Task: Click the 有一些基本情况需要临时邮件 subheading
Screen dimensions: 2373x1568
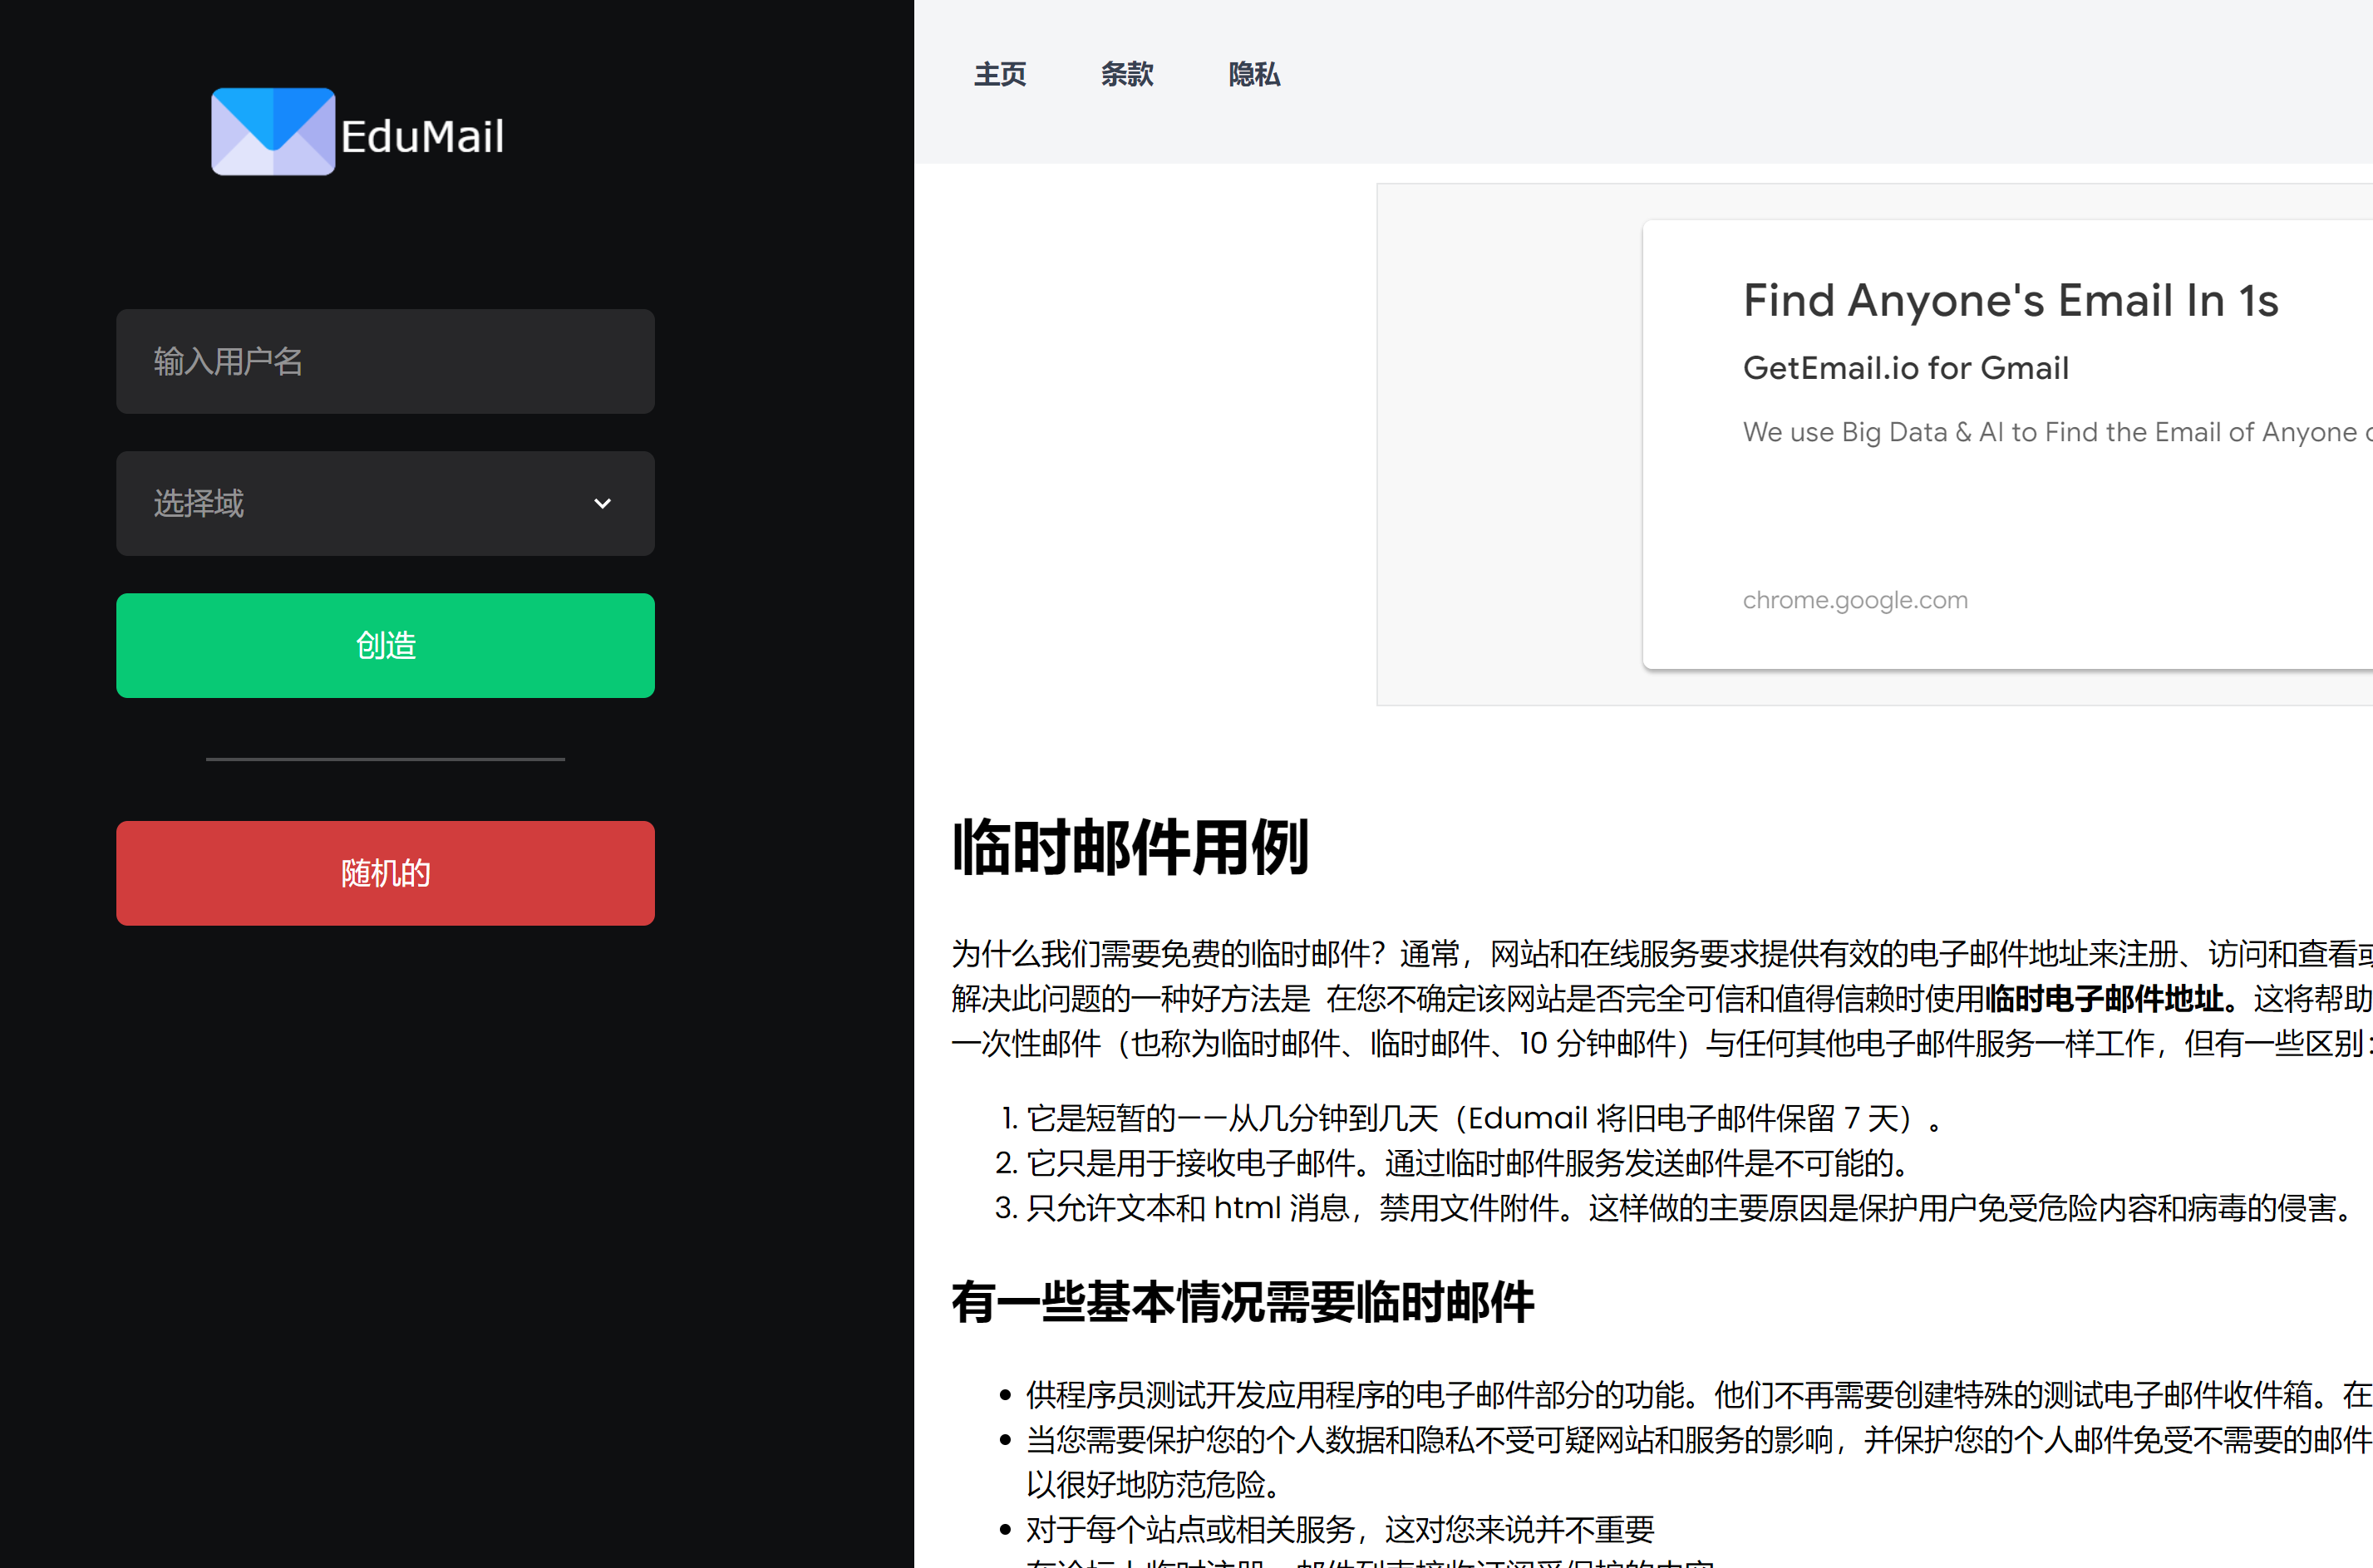Action: 1242,1302
